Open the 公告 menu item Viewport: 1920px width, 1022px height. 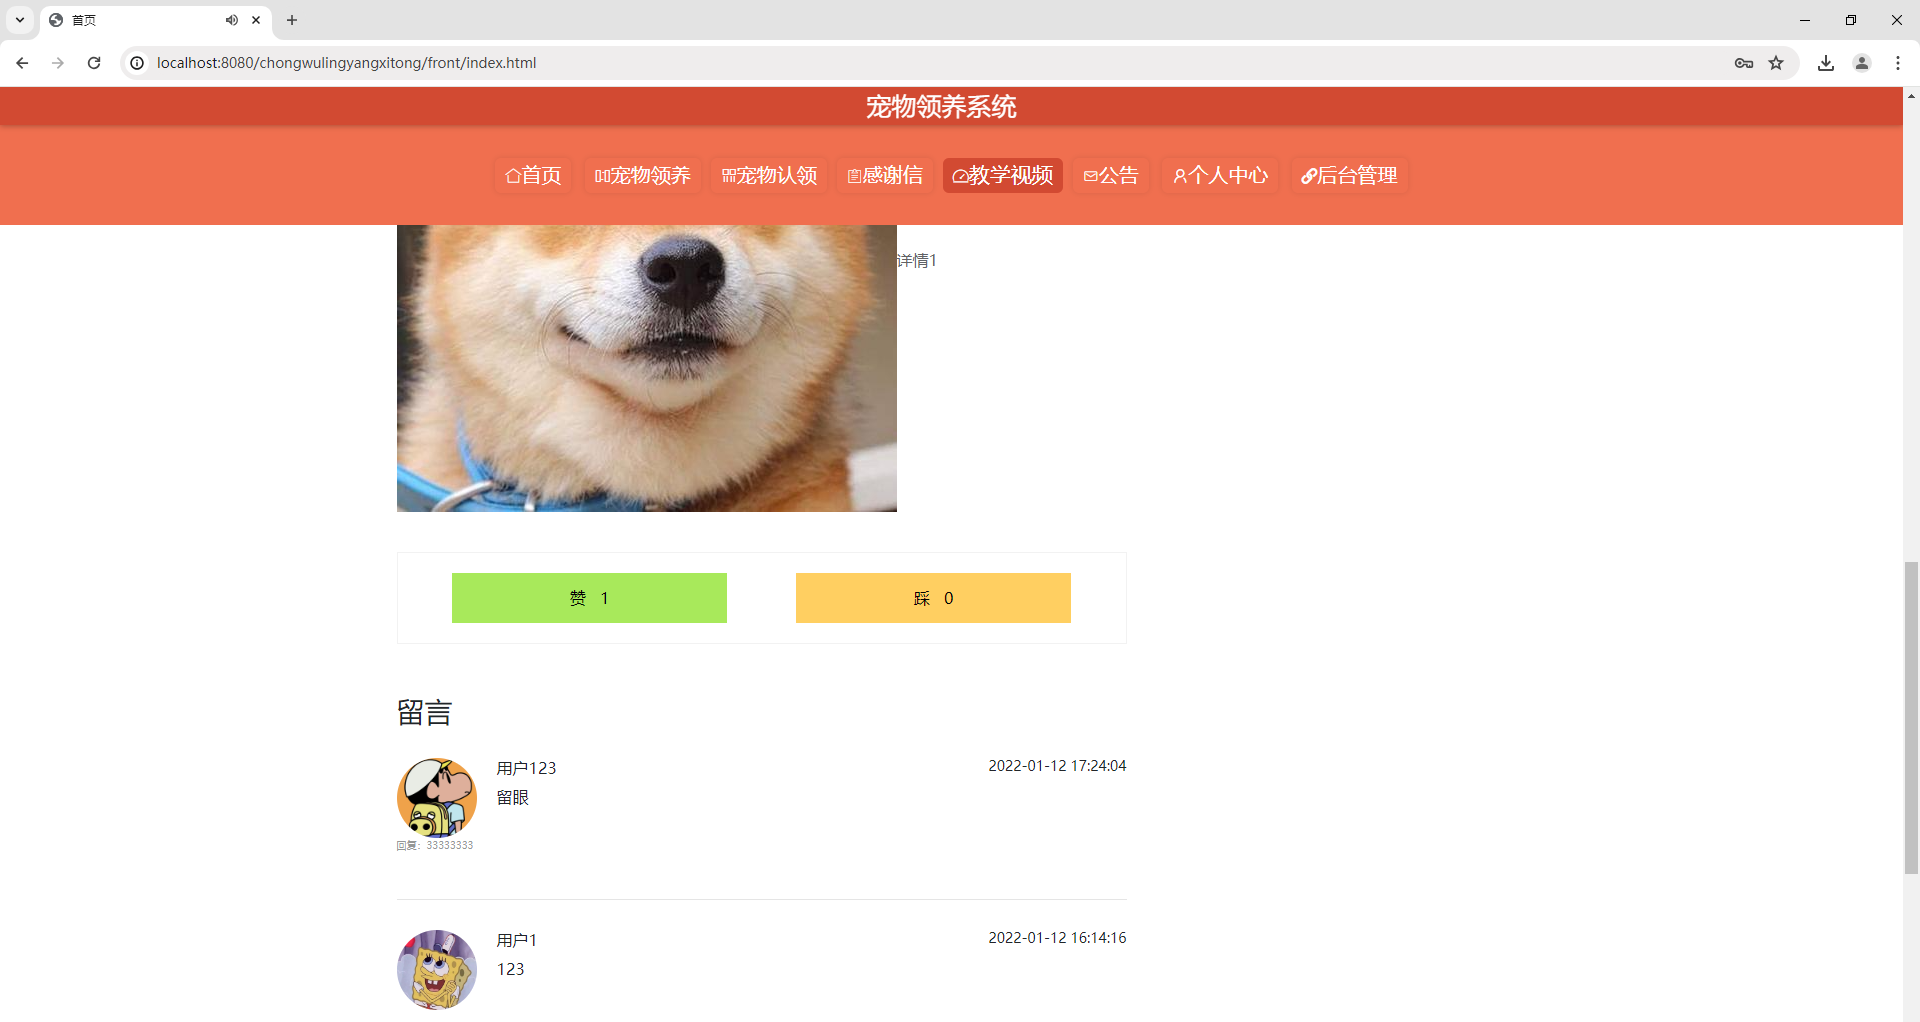coord(1111,176)
